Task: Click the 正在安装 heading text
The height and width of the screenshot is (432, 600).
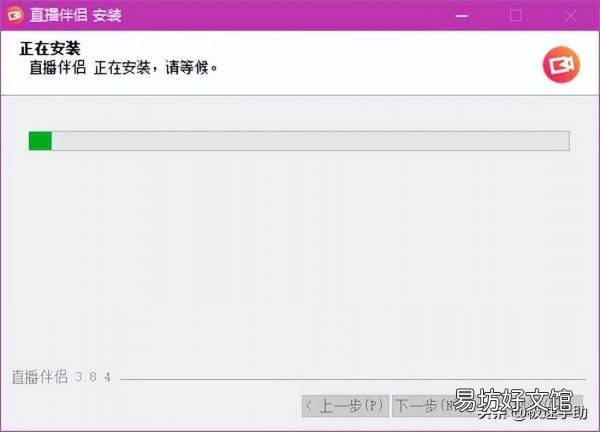Action: coord(50,49)
